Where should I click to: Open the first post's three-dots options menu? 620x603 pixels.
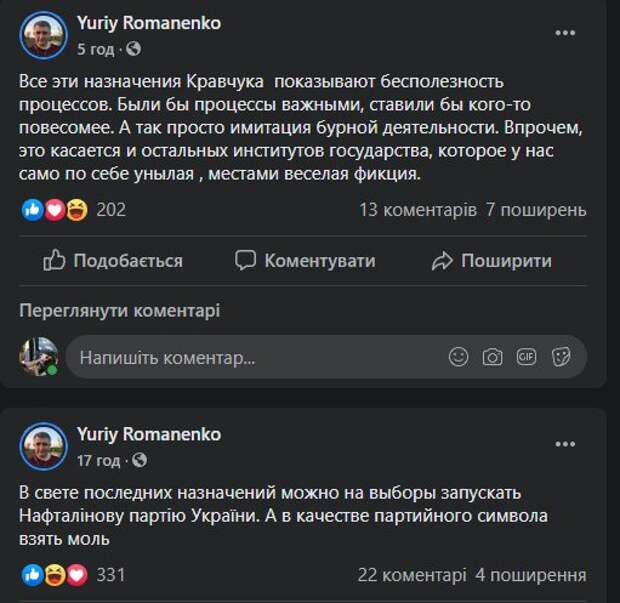(x=566, y=33)
